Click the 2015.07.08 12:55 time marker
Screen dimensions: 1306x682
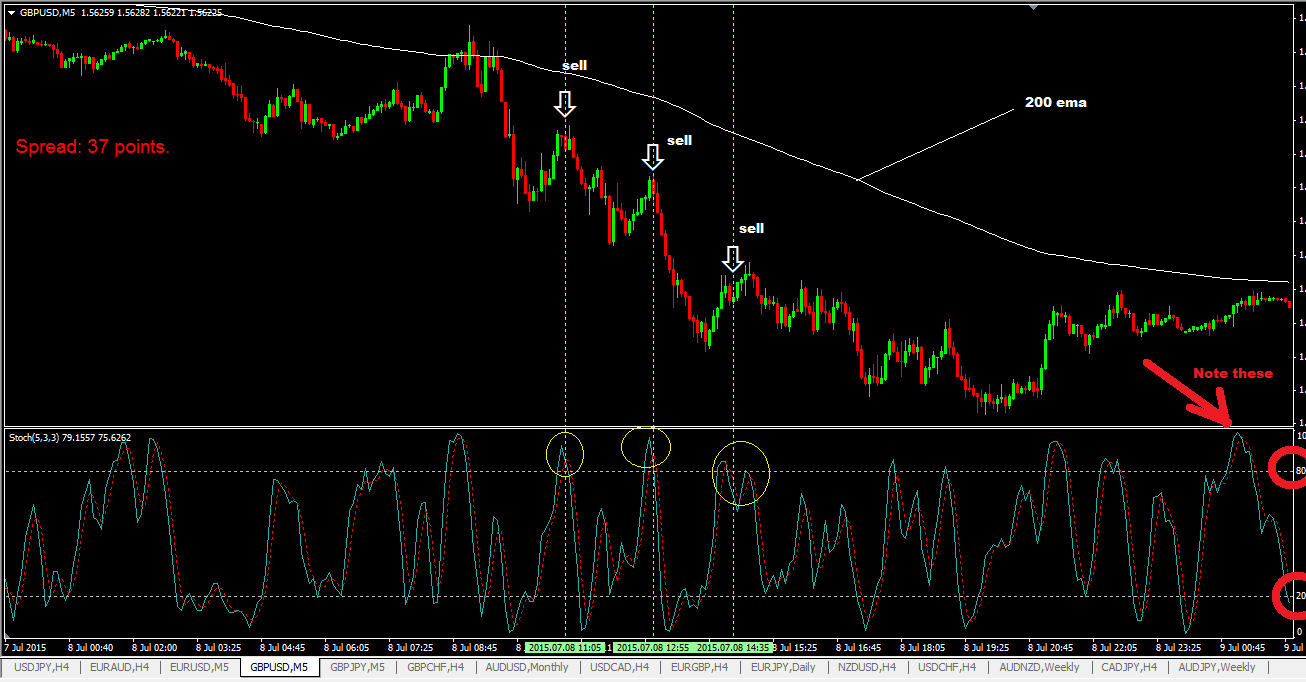click(x=653, y=647)
